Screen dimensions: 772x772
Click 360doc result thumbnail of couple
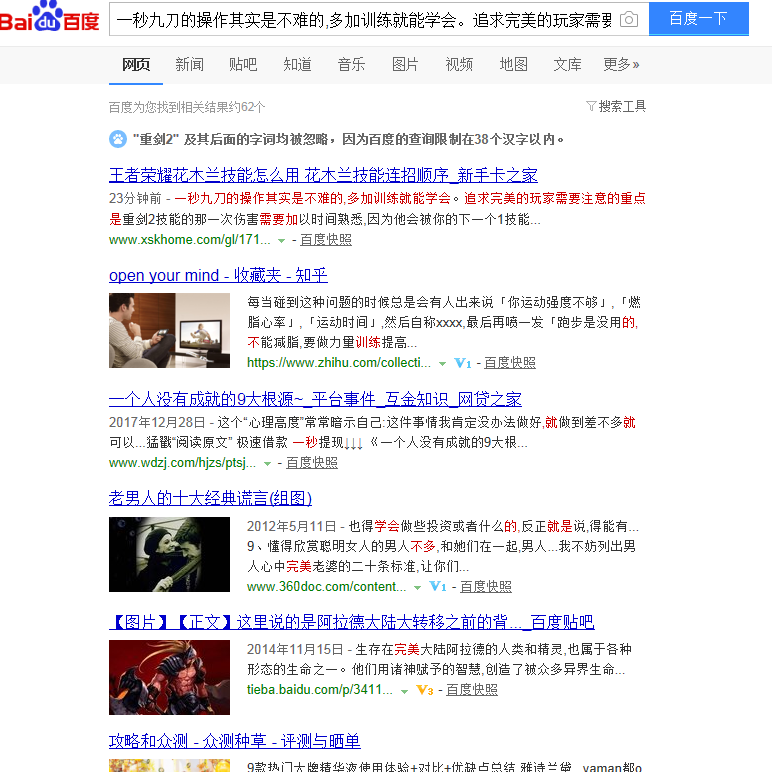tap(169, 554)
